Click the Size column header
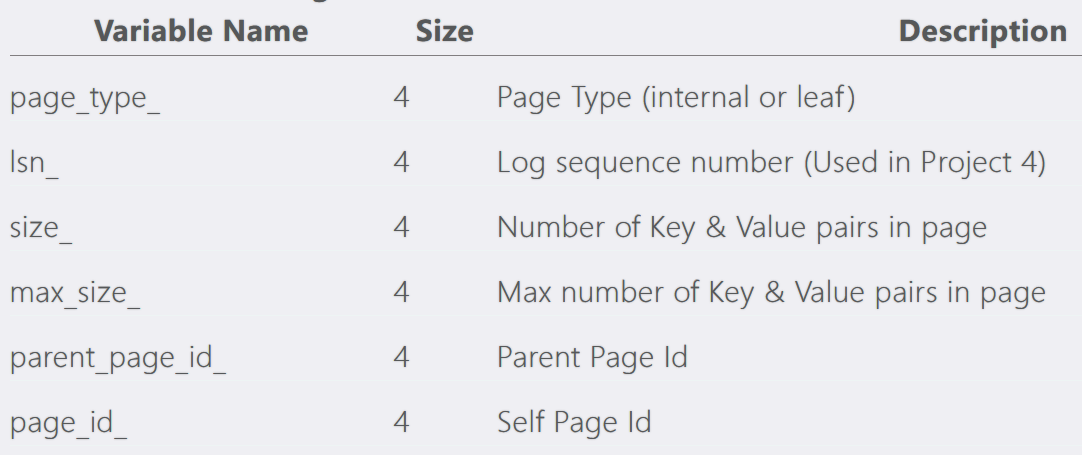 [444, 31]
